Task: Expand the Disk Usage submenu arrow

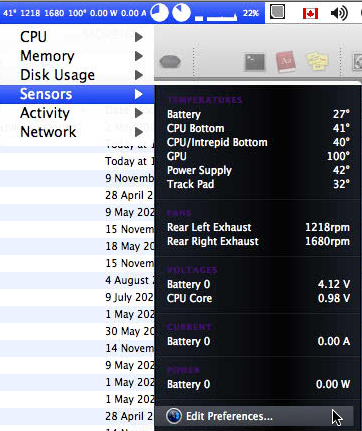Action: click(139, 75)
